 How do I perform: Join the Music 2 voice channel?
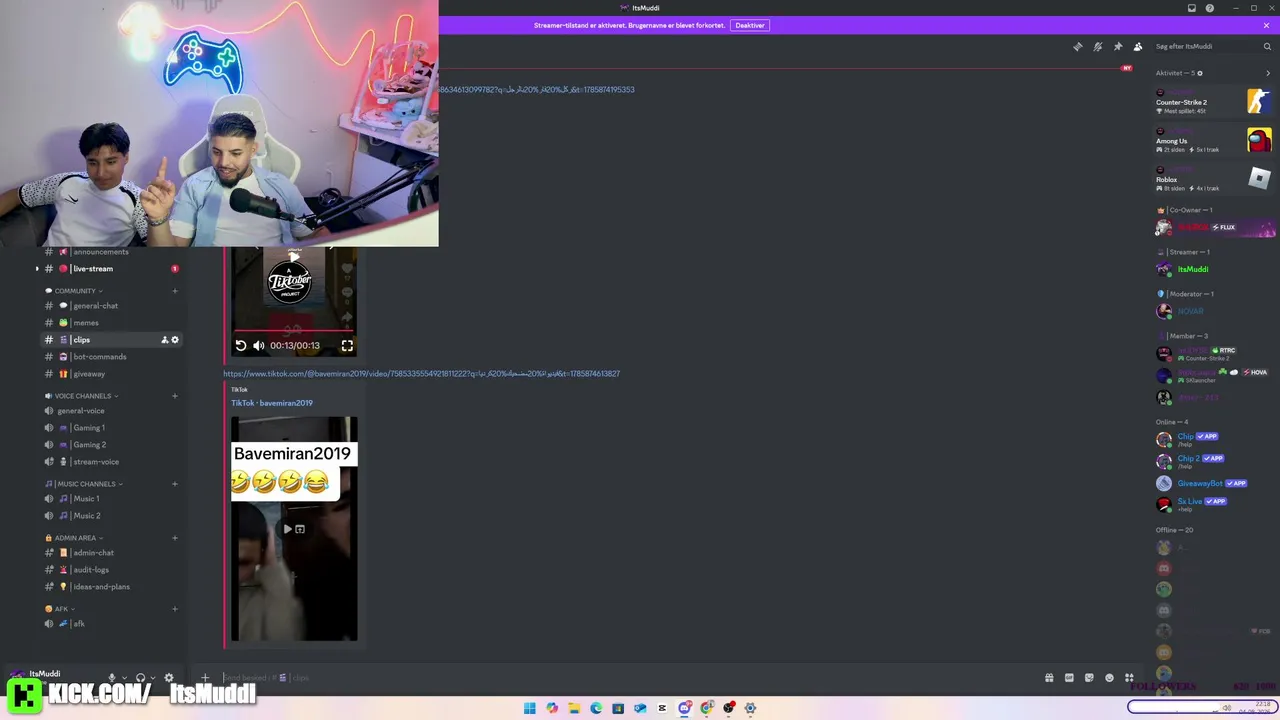[112, 516]
